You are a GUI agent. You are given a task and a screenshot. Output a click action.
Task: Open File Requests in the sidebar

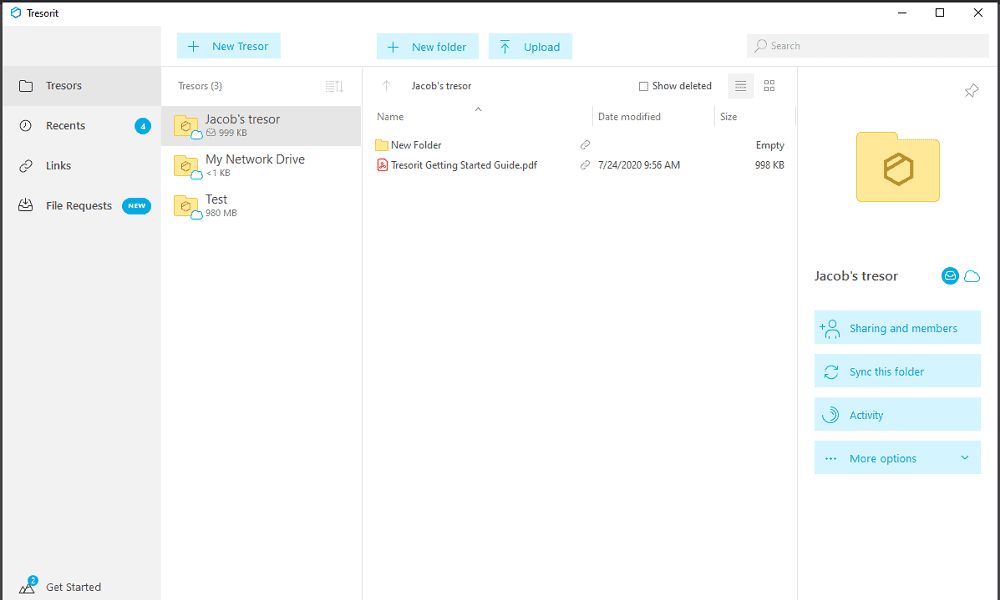[x=82, y=206]
